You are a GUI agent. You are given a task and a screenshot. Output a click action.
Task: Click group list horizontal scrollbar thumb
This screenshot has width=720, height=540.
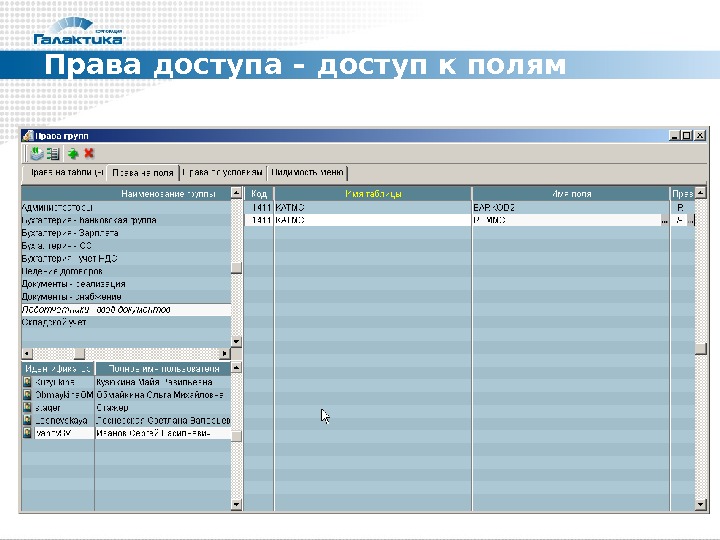pos(79,354)
